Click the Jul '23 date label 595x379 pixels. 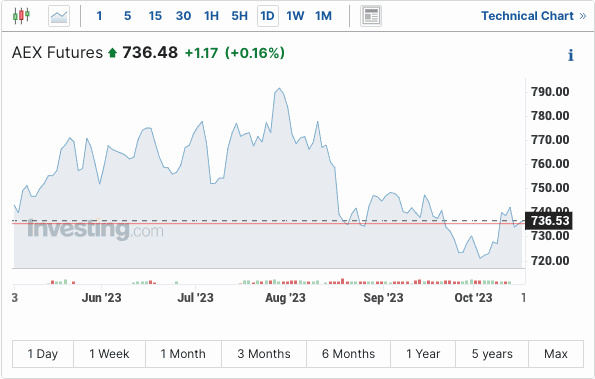(195, 298)
